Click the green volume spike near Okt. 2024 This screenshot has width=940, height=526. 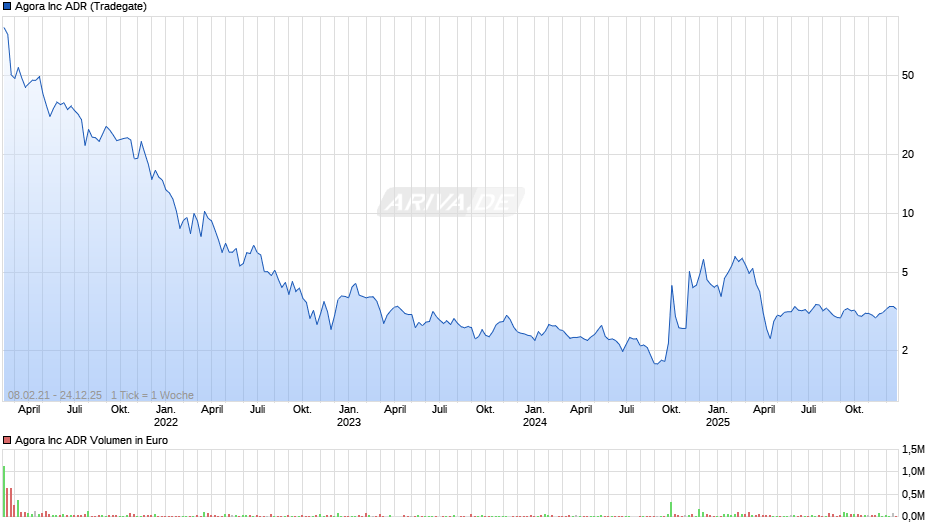[671, 509]
